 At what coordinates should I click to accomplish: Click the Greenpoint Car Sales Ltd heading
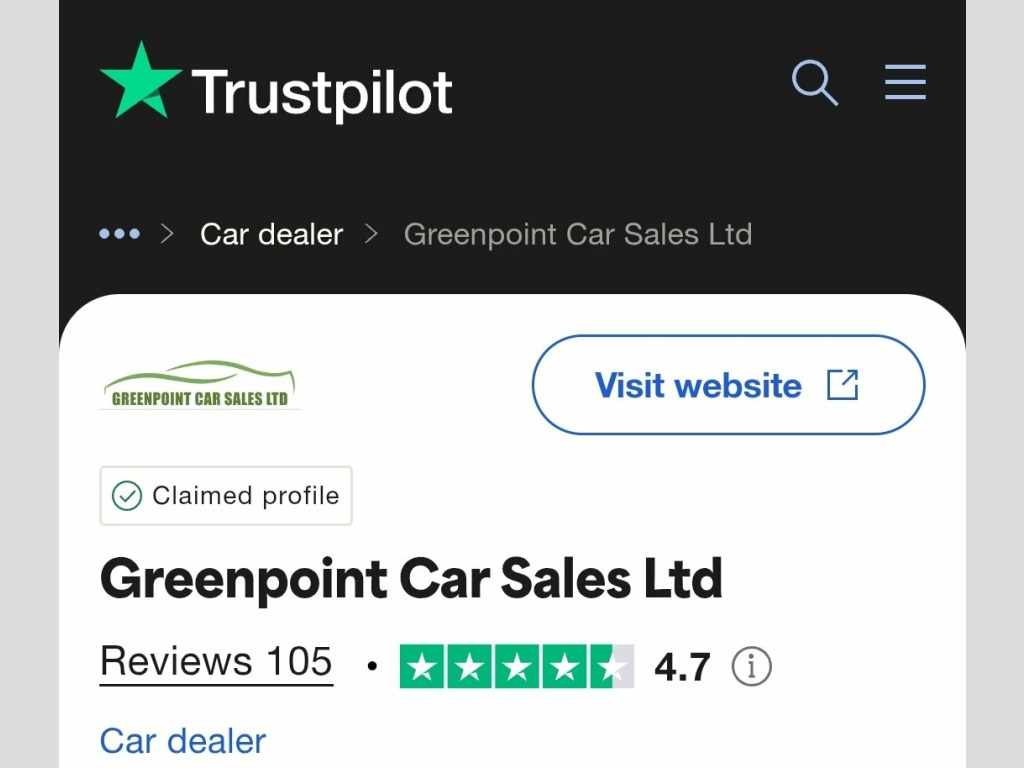click(411, 579)
